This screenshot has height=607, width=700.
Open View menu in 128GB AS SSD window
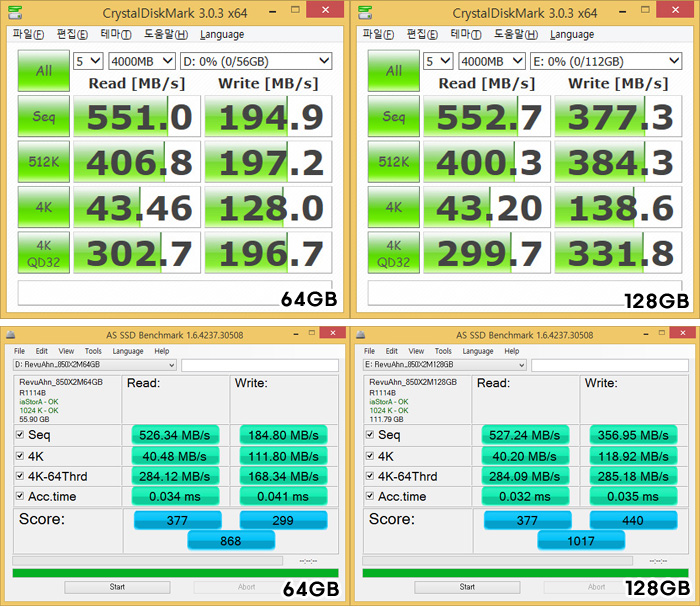(x=416, y=351)
